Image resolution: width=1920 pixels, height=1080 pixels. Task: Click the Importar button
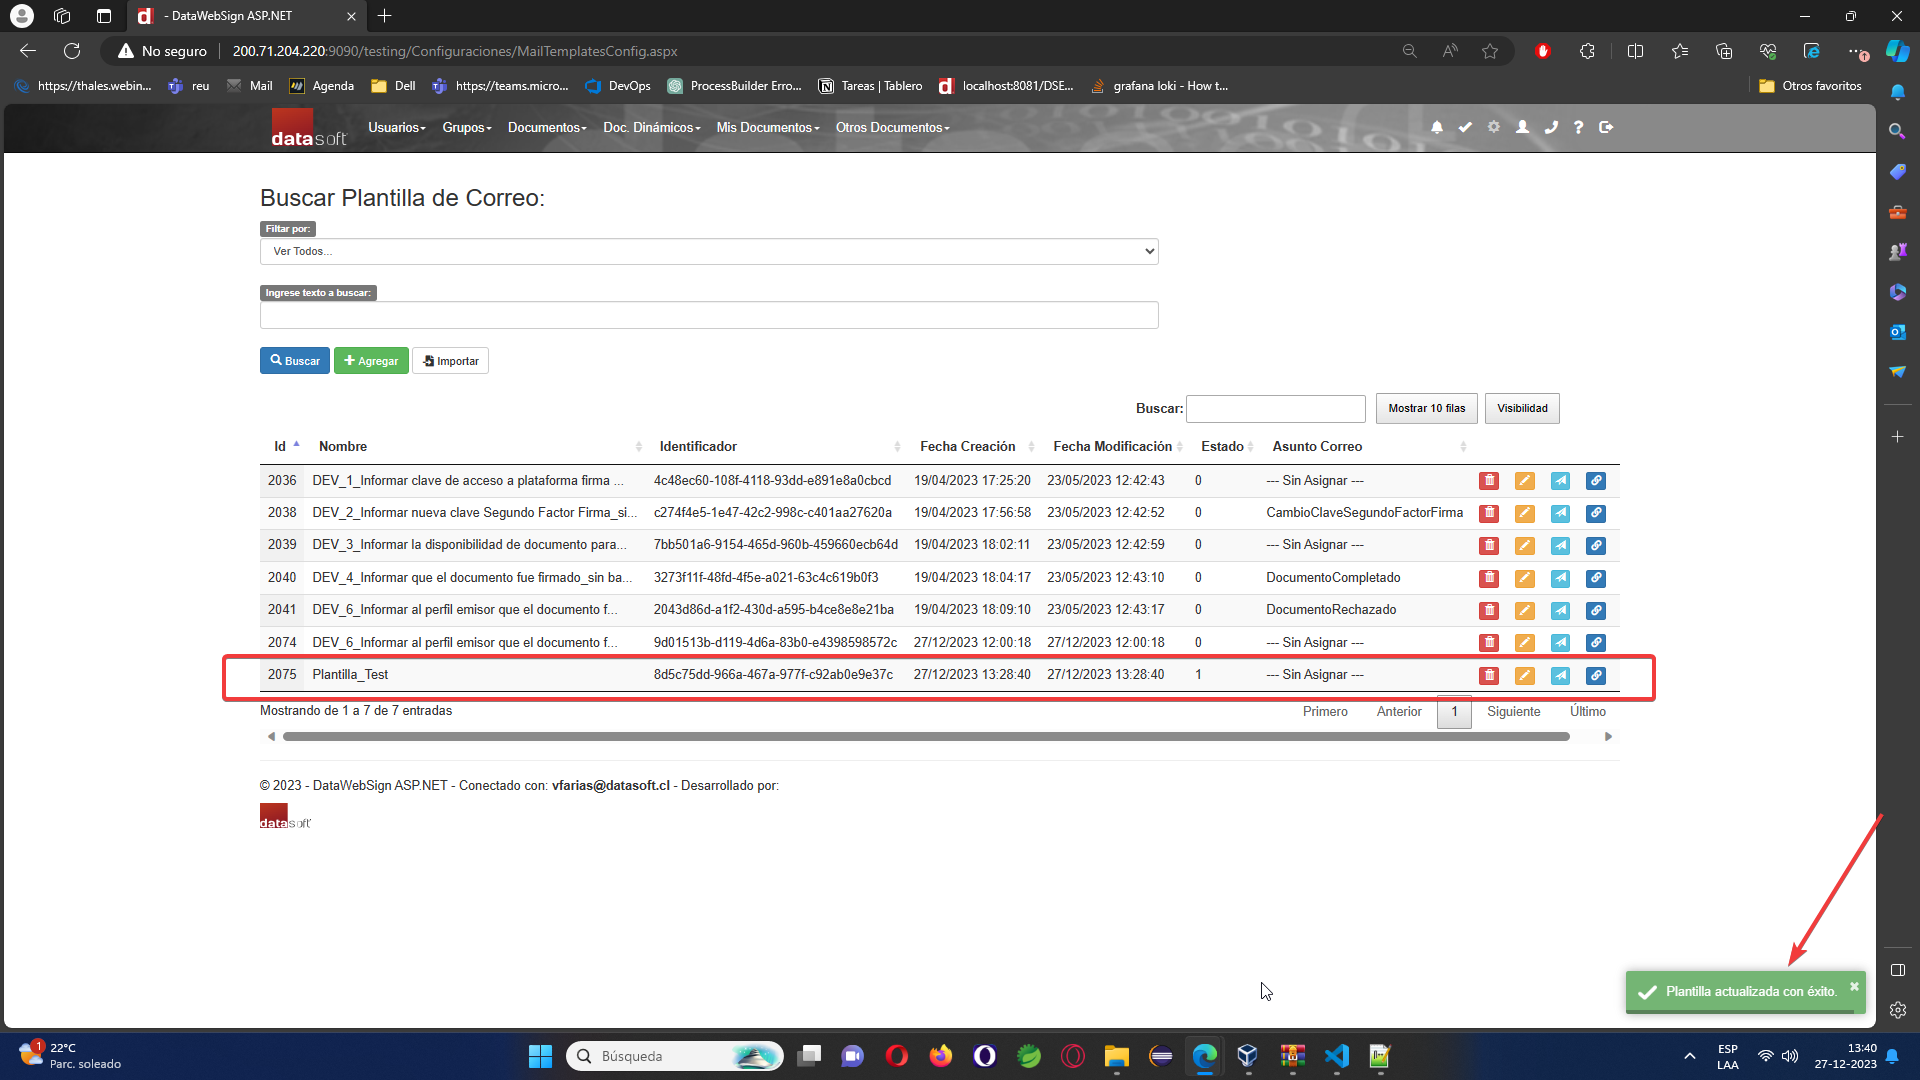pyautogui.click(x=450, y=361)
